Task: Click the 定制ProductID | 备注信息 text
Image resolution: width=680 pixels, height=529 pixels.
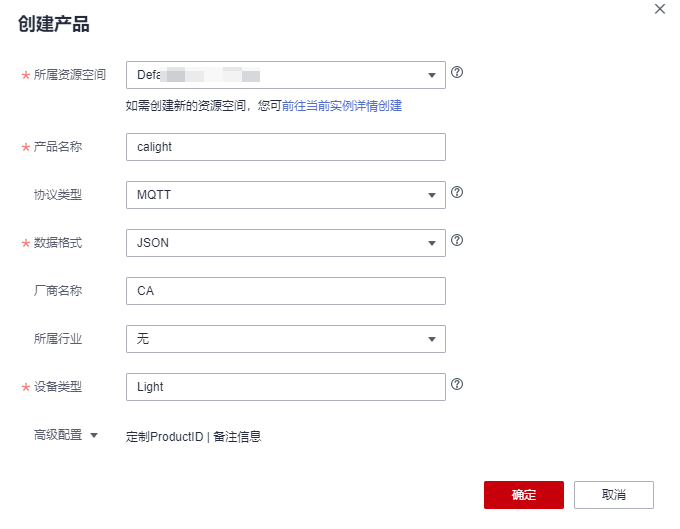Action: point(193,436)
